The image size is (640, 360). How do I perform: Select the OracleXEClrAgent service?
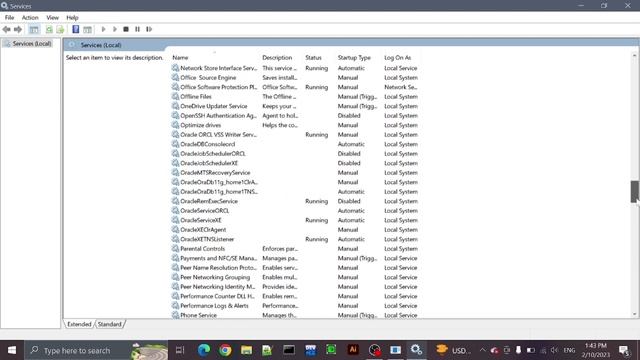pos(296,230)
